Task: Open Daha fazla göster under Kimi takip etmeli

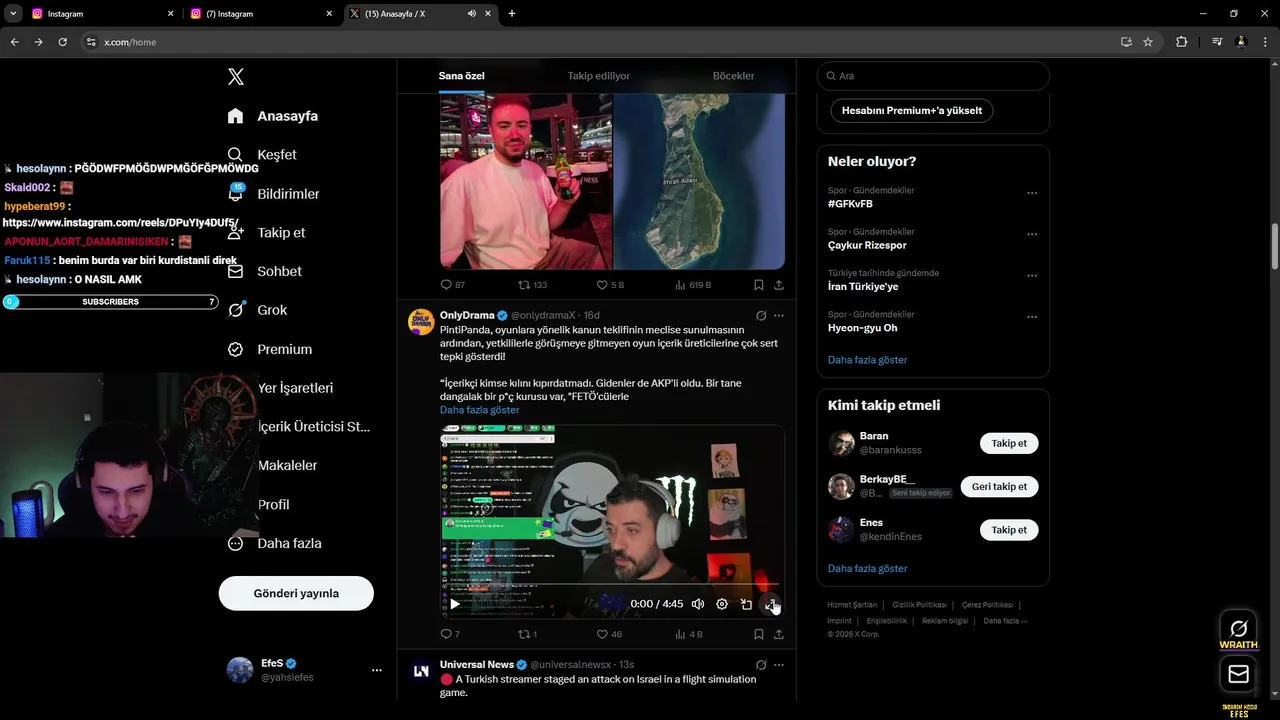Action: pos(867,568)
